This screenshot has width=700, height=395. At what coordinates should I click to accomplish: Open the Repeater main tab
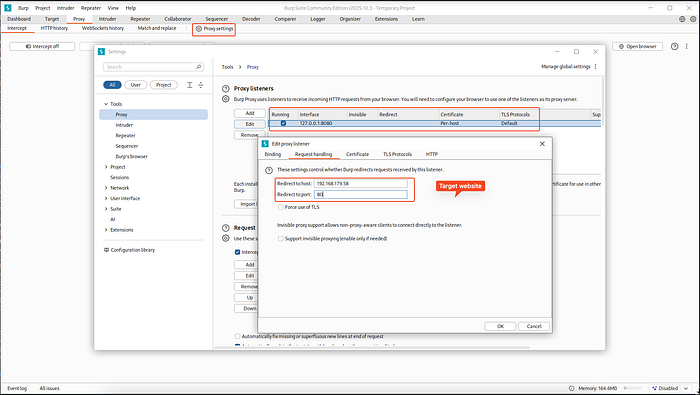[x=140, y=19]
